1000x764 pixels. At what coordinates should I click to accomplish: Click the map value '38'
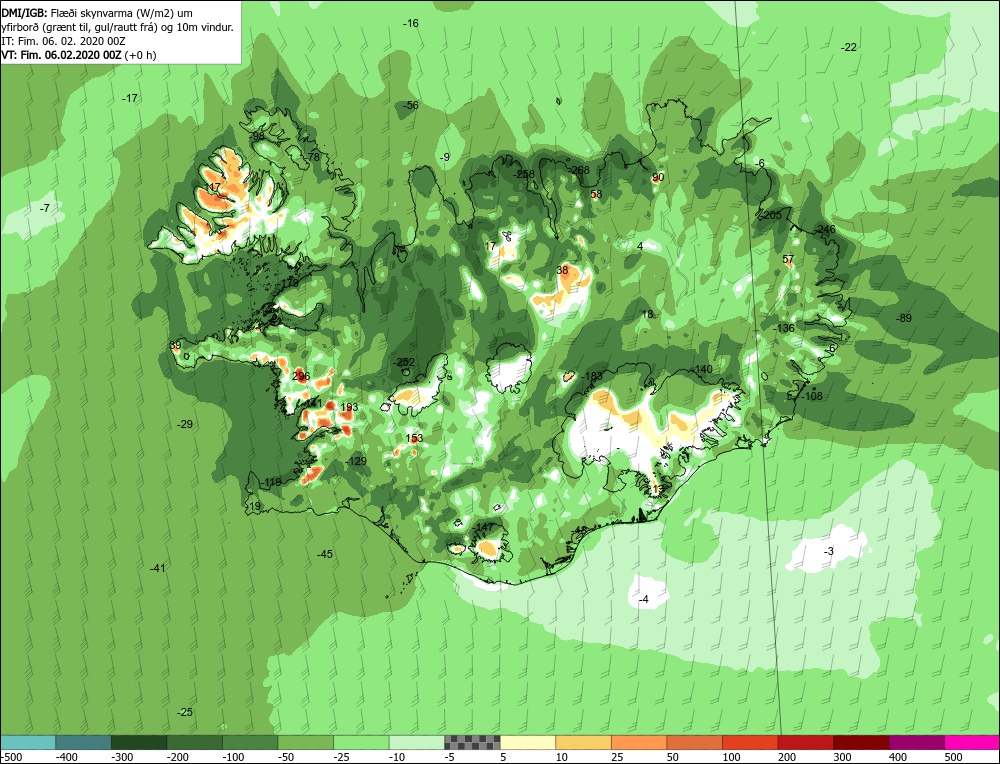pyautogui.click(x=562, y=270)
